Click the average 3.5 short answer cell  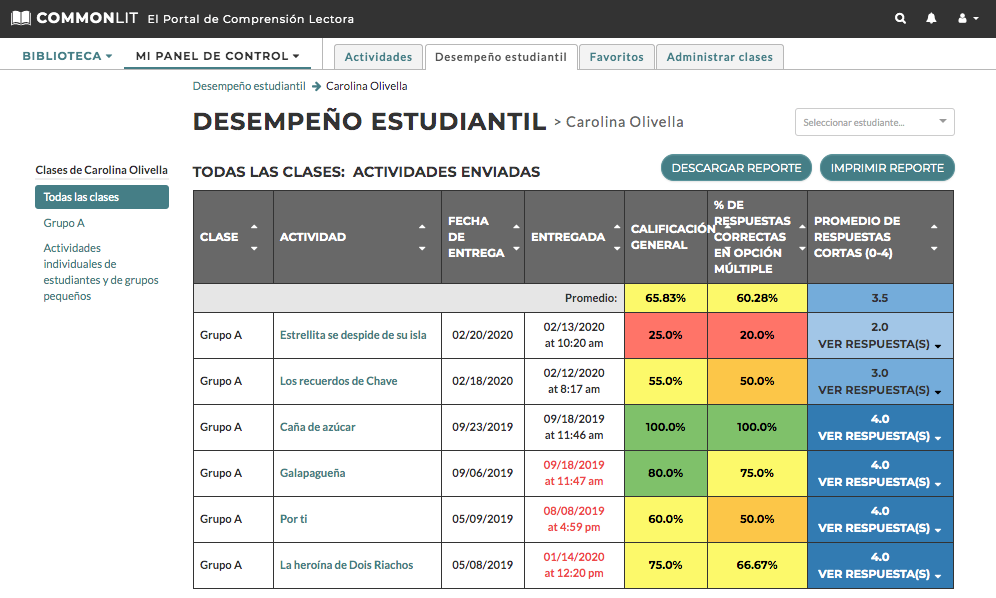tap(880, 298)
